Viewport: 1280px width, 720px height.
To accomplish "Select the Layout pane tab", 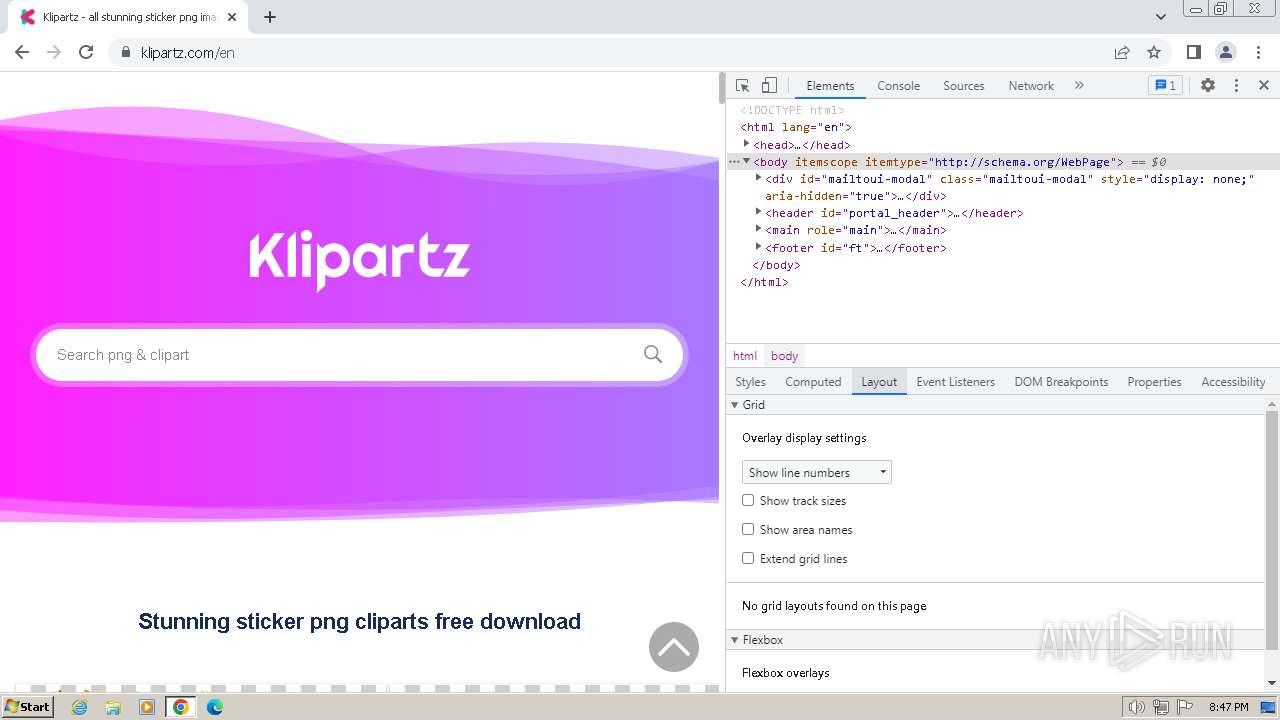I will [x=879, y=382].
